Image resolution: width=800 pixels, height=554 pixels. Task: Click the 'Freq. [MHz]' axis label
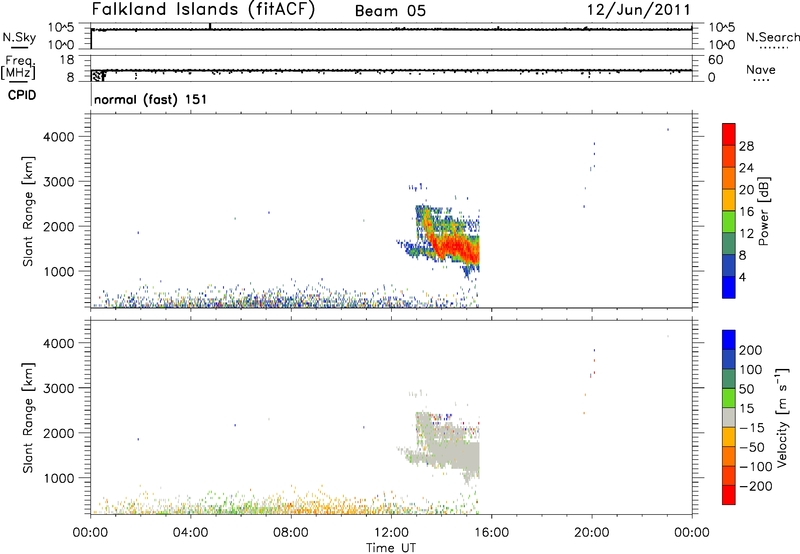(19, 67)
